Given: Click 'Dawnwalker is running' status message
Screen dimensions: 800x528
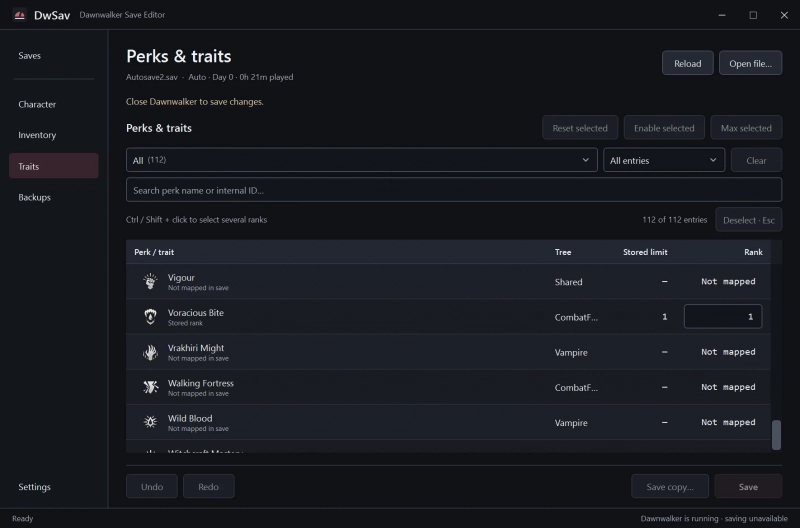Looking at the screenshot, I should click(714, 518).
